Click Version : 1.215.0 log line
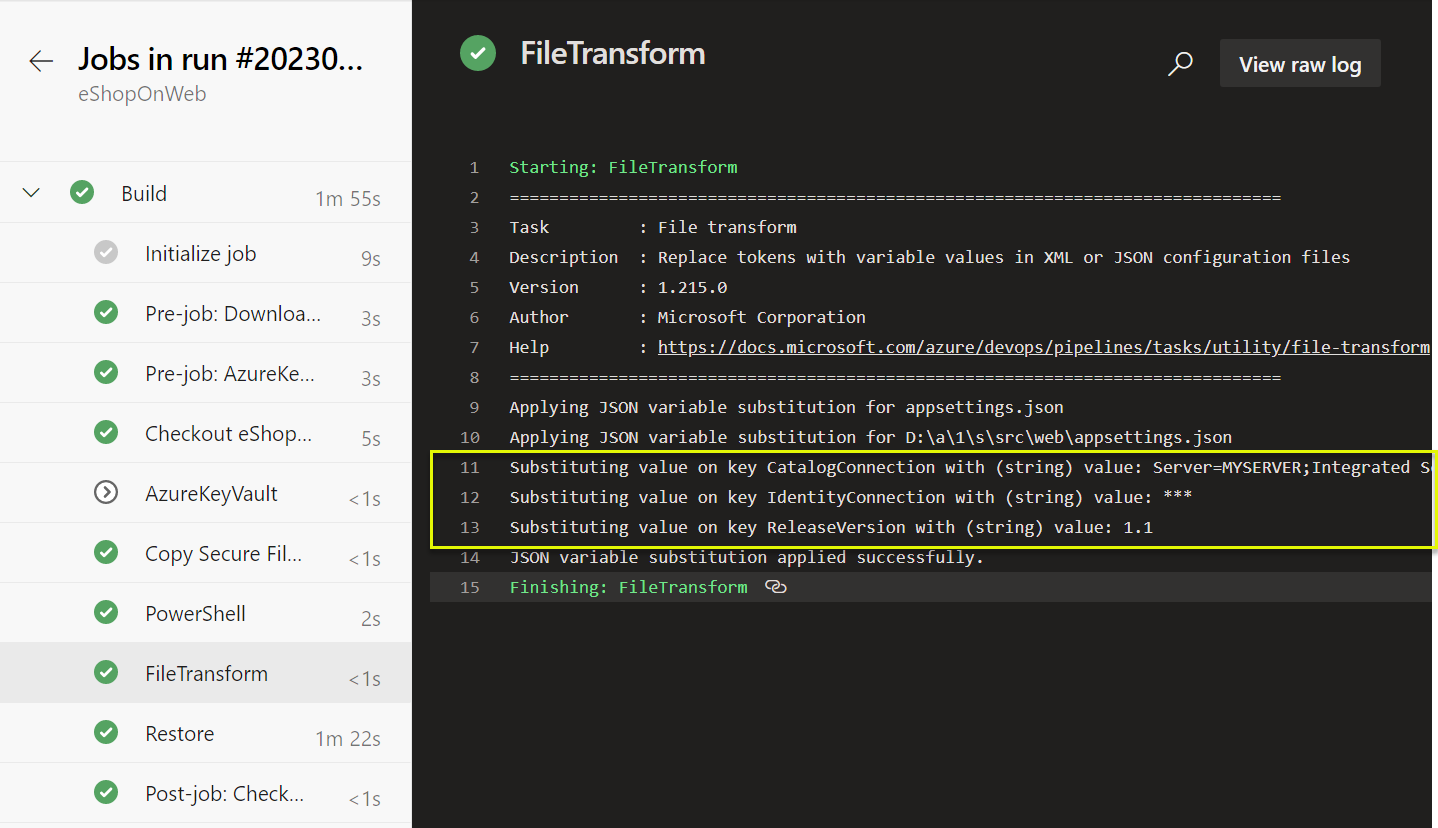The width and height of the screenshot is (1438, 828). 618,287
